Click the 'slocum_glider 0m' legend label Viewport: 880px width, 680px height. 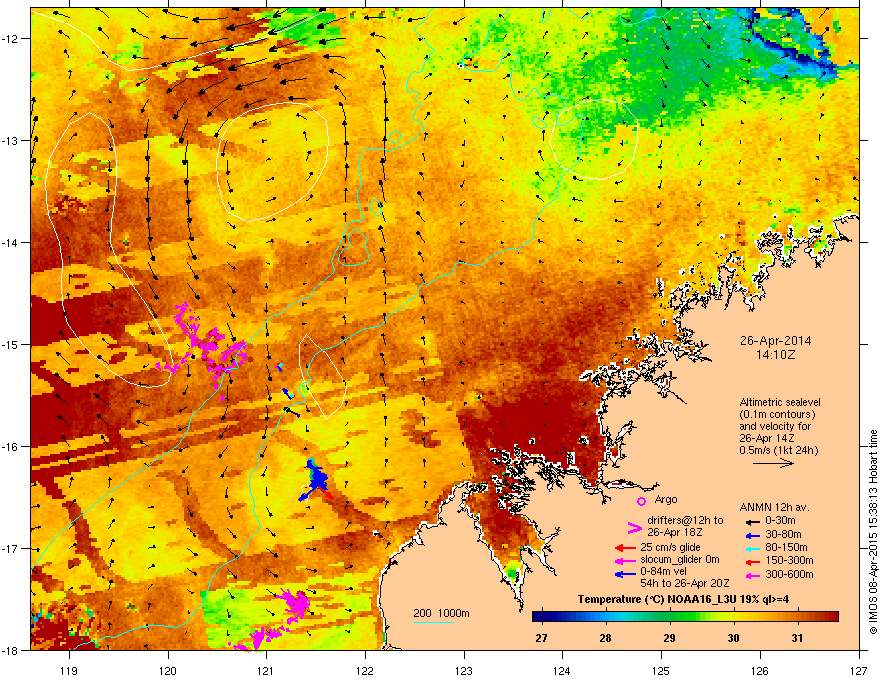680,560
